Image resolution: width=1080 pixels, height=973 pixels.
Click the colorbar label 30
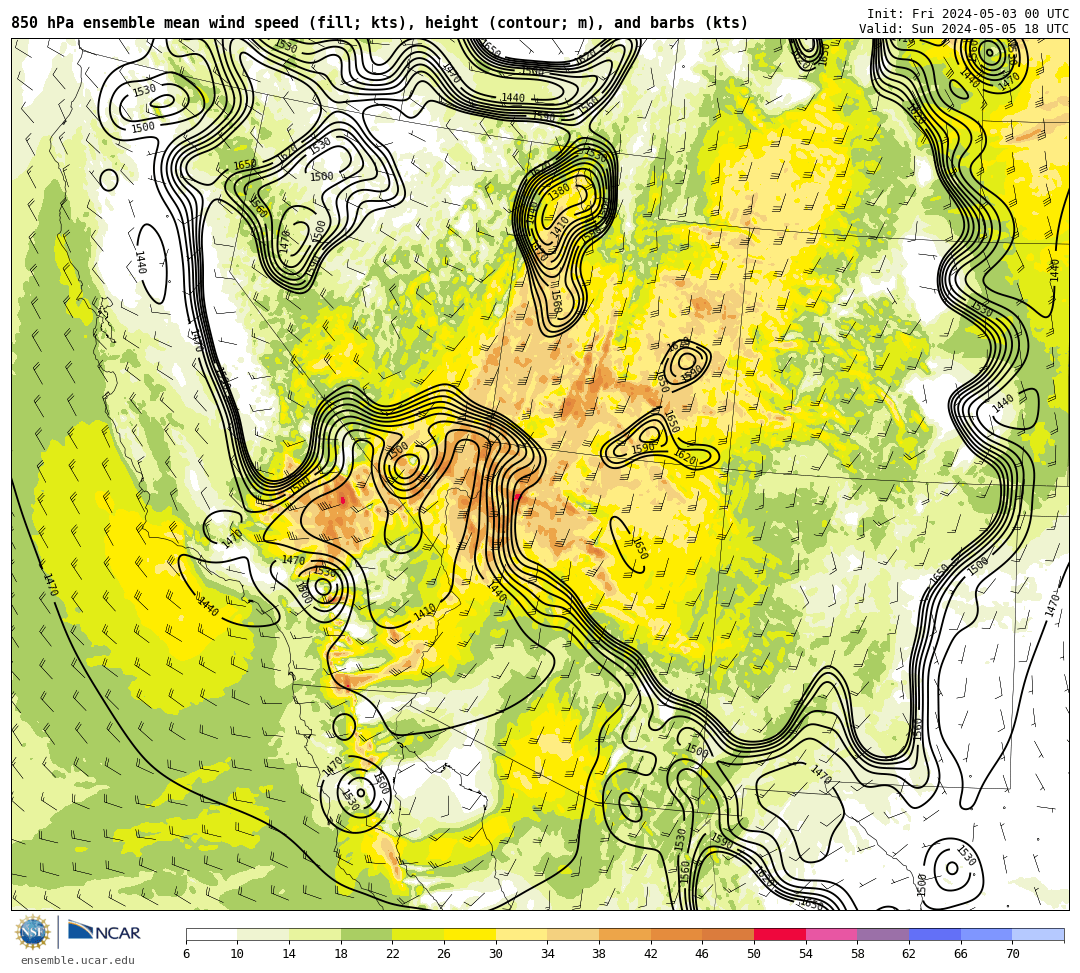coord(496,954)
